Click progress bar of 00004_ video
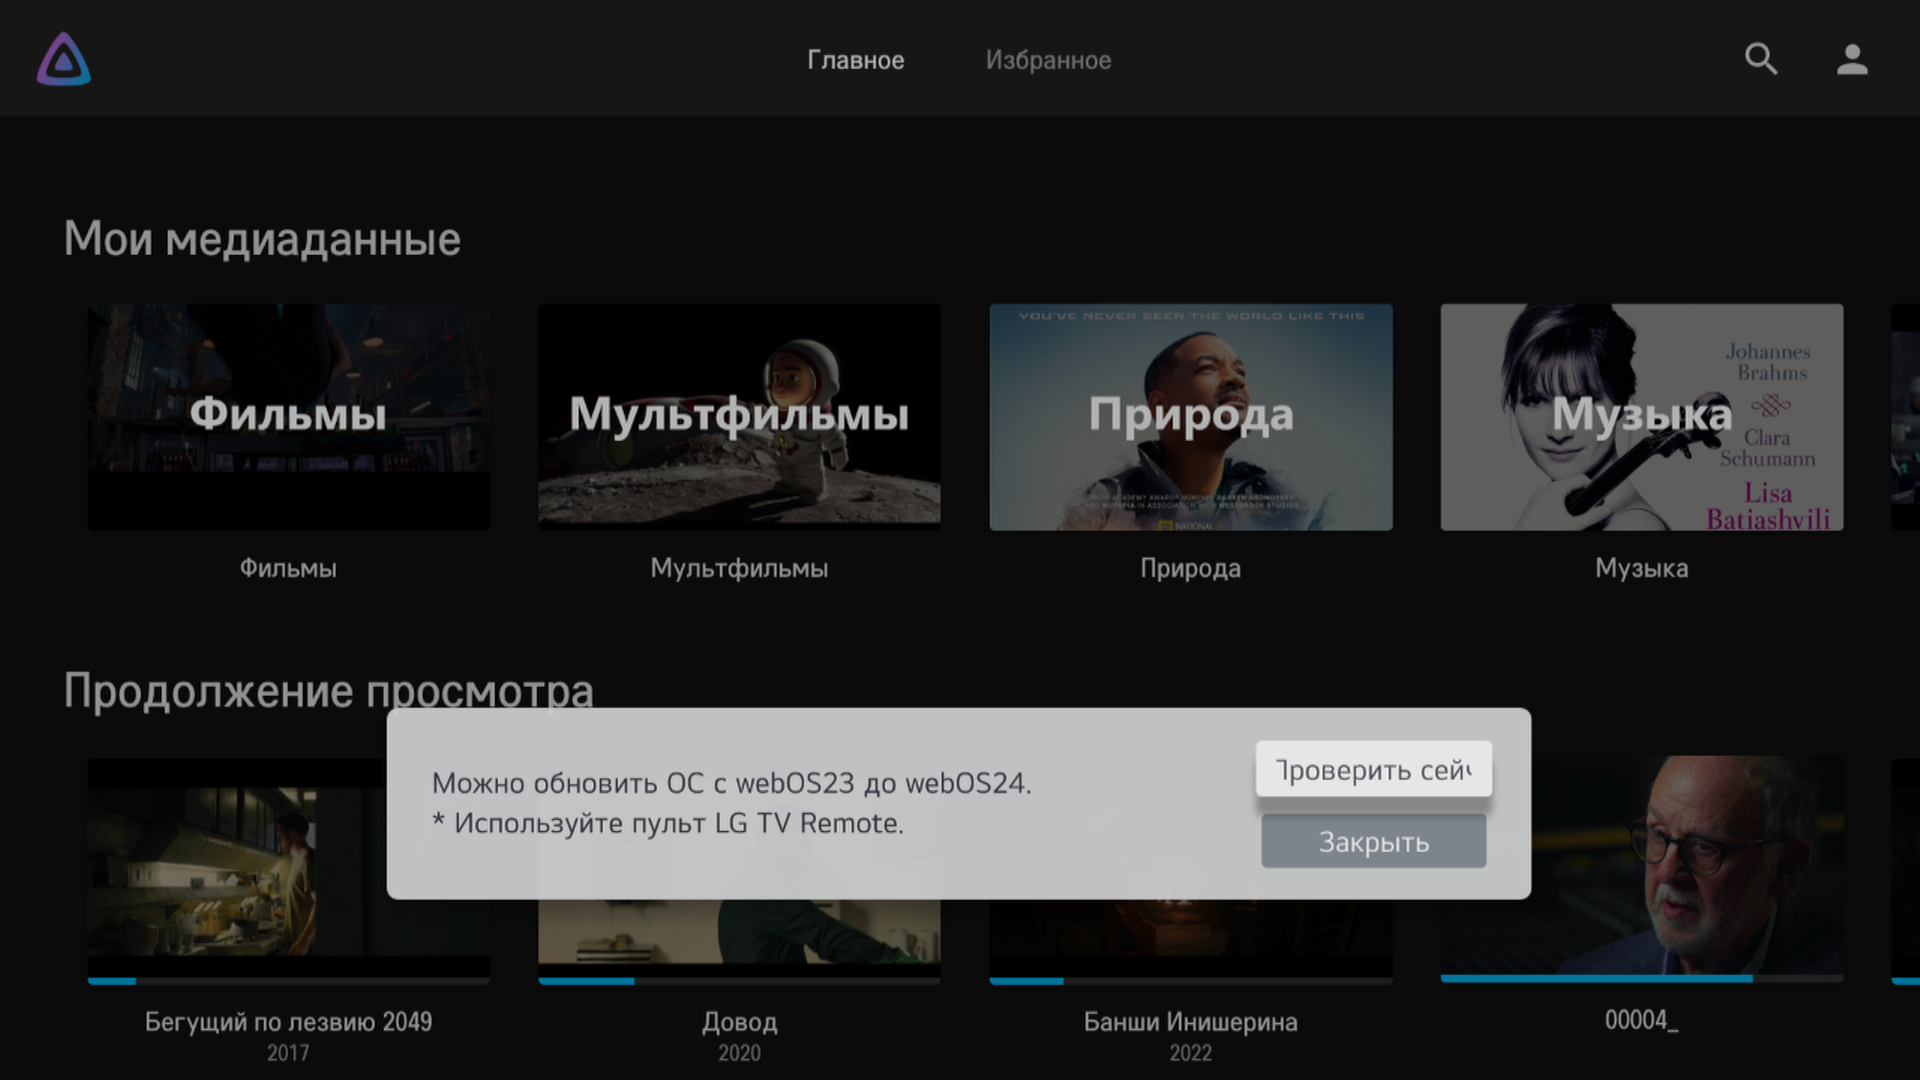 pos(1641,979)
